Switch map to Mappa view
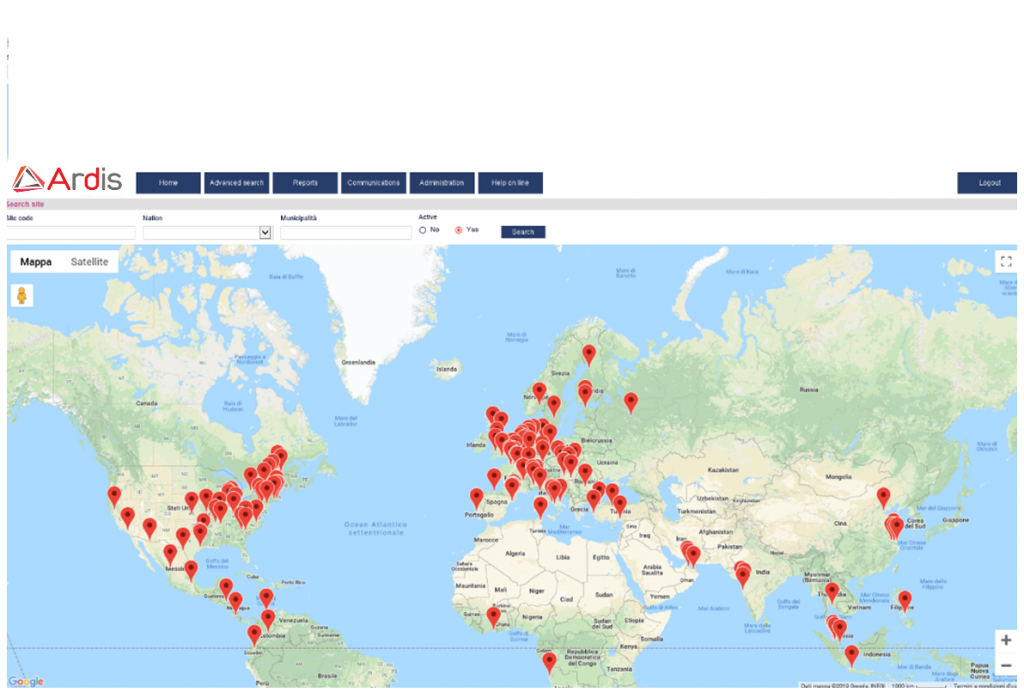Image resolution: width=1024 pixels, height=692 pixels. coord(36,262)
